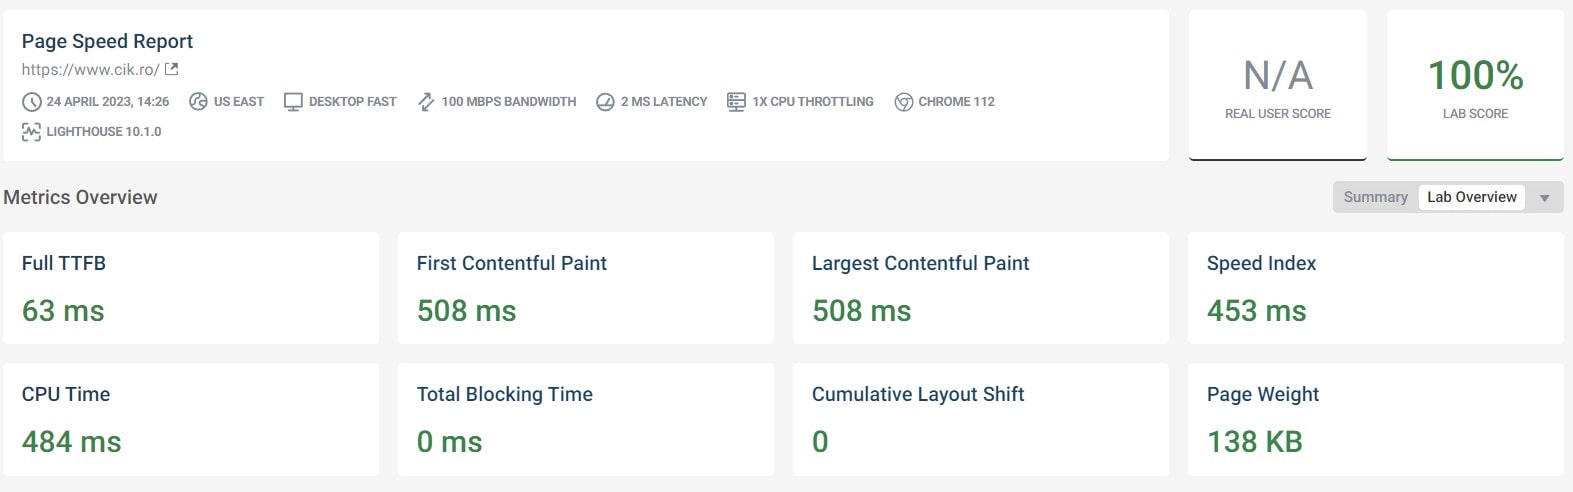Click the CPU throttling icon
The image size is (1573, 492).
coord(736,102)
